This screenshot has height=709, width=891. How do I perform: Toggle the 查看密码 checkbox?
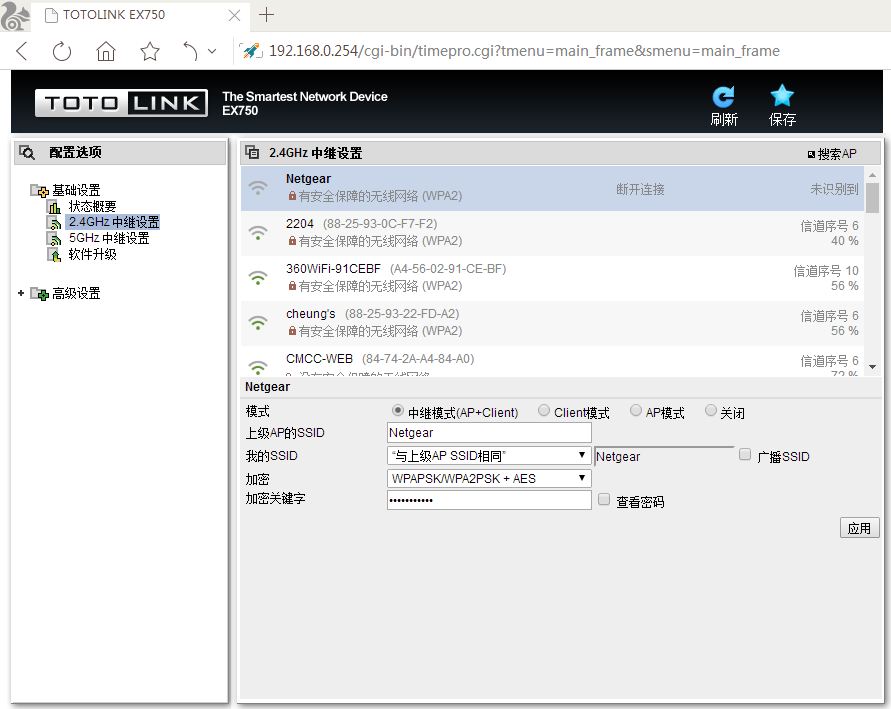pyautogui.click(x=604, y=499)
